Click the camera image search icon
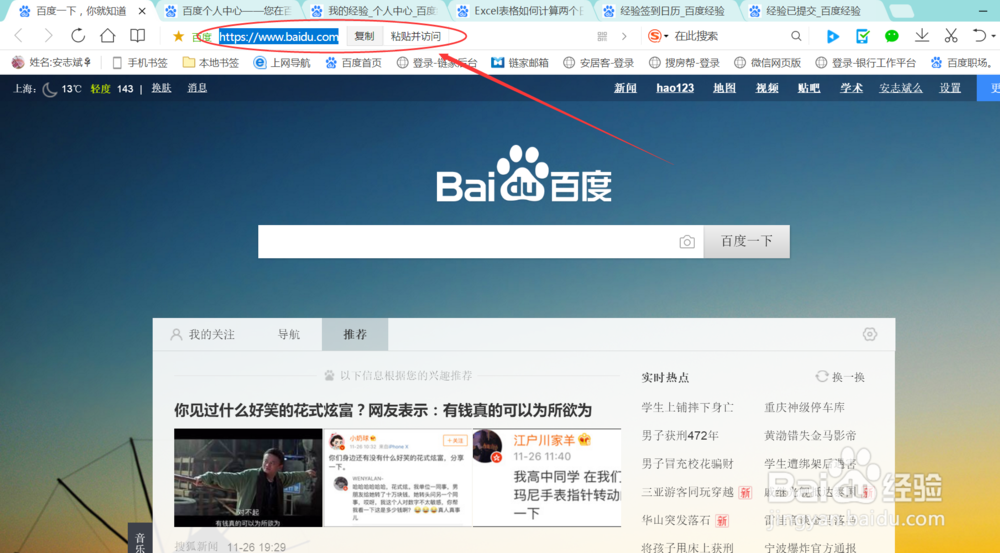1000x553 pixels. coord(687,242)
